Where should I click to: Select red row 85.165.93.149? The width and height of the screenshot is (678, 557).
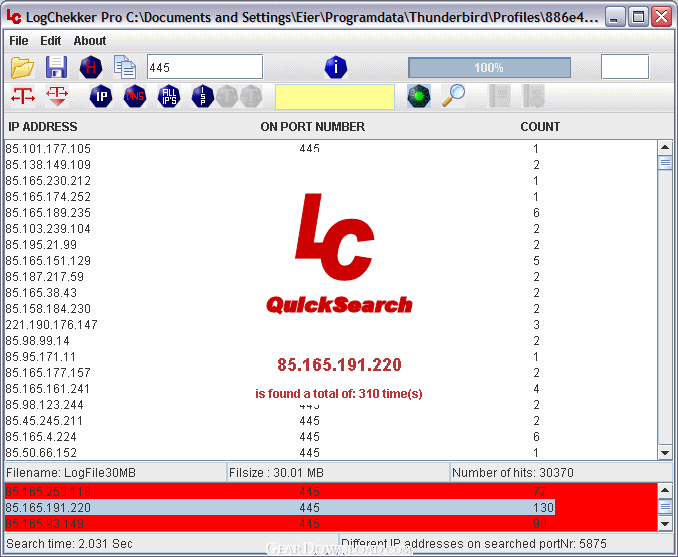[x=331, y=523]
